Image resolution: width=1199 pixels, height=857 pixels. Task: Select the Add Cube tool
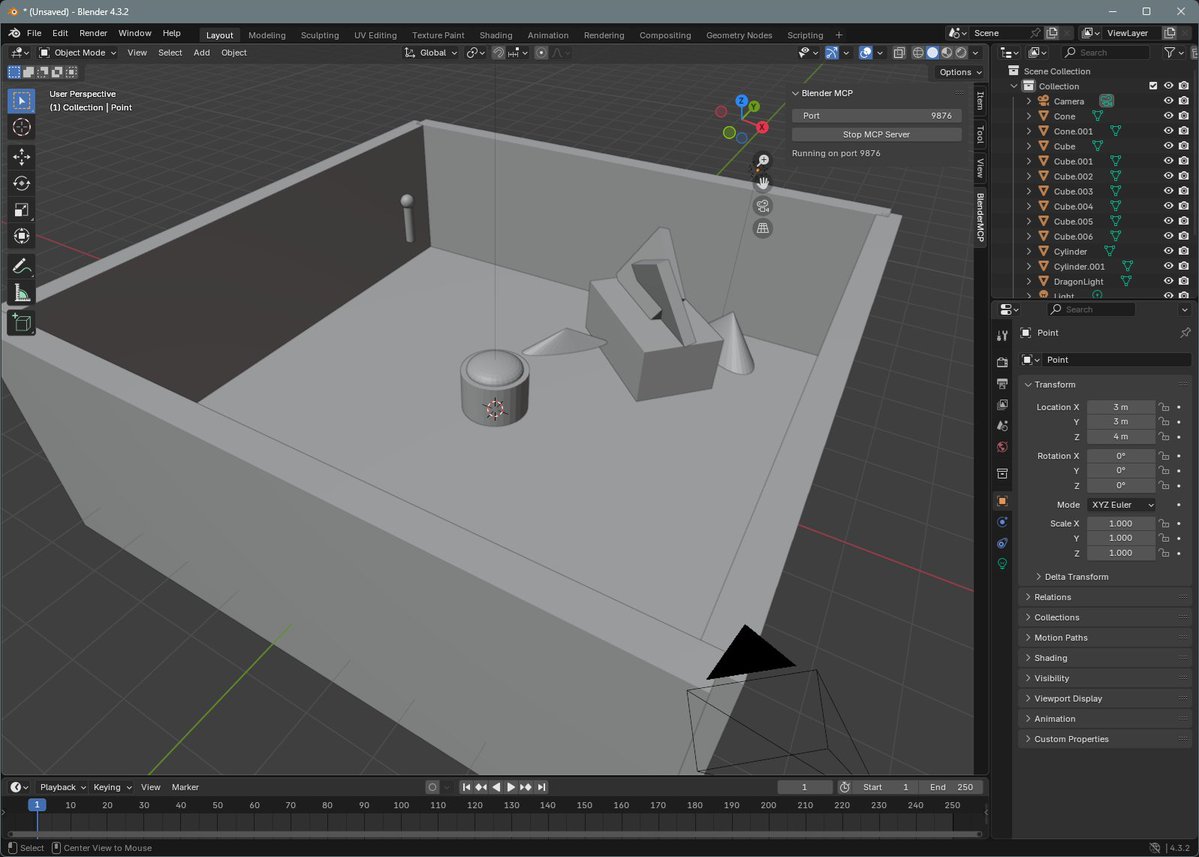pyautogui.click(x=21, y=322)
